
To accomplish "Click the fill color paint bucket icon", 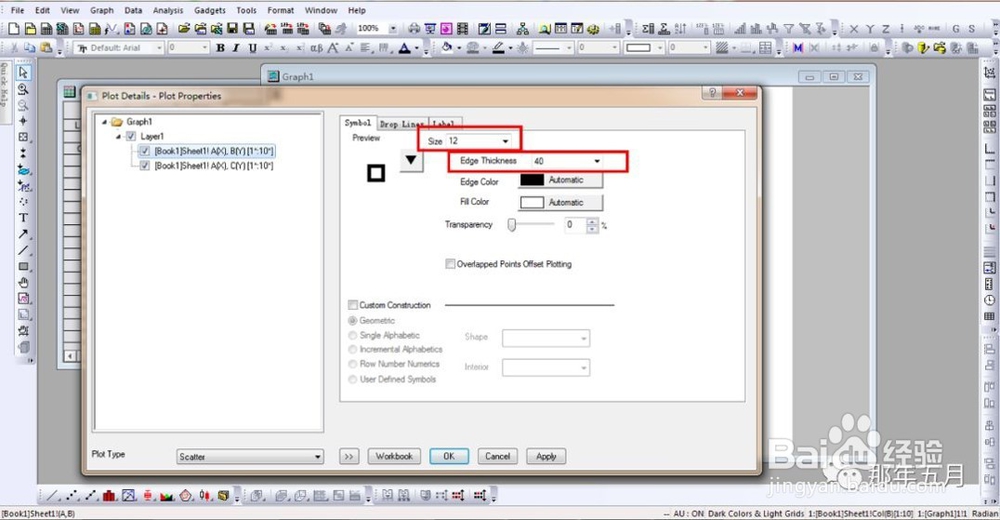I will point(447,48).
